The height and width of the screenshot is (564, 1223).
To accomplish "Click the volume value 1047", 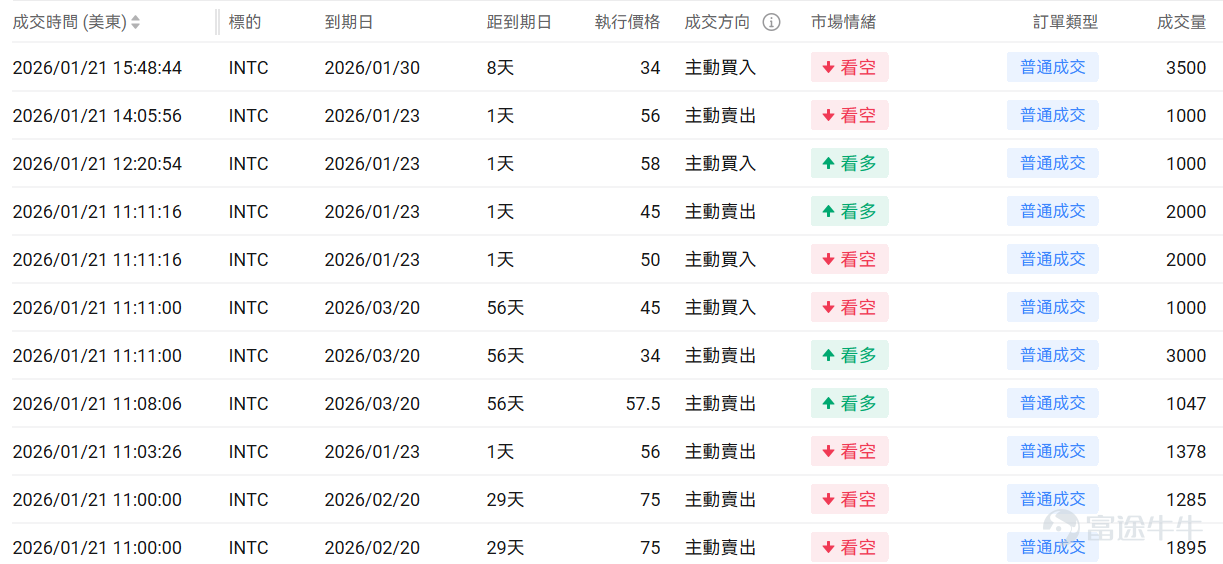I will point(1186,404).
